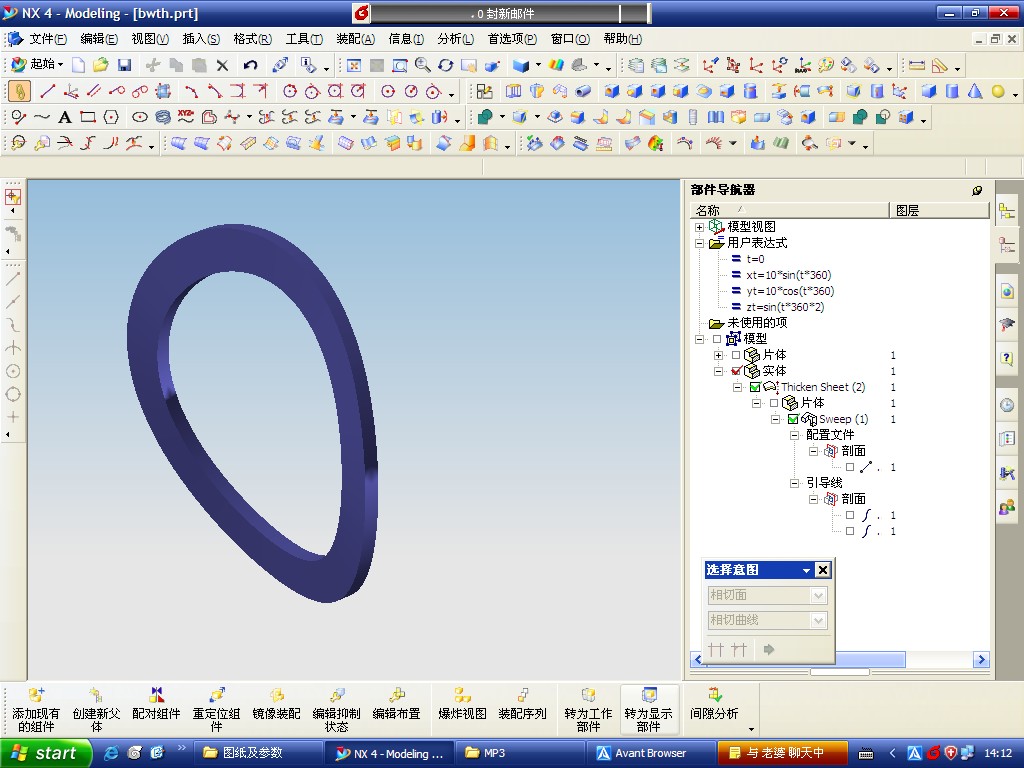Select the Zoom magnifier view tool
Screen dimensions: 1024x768
pos(422,65)
